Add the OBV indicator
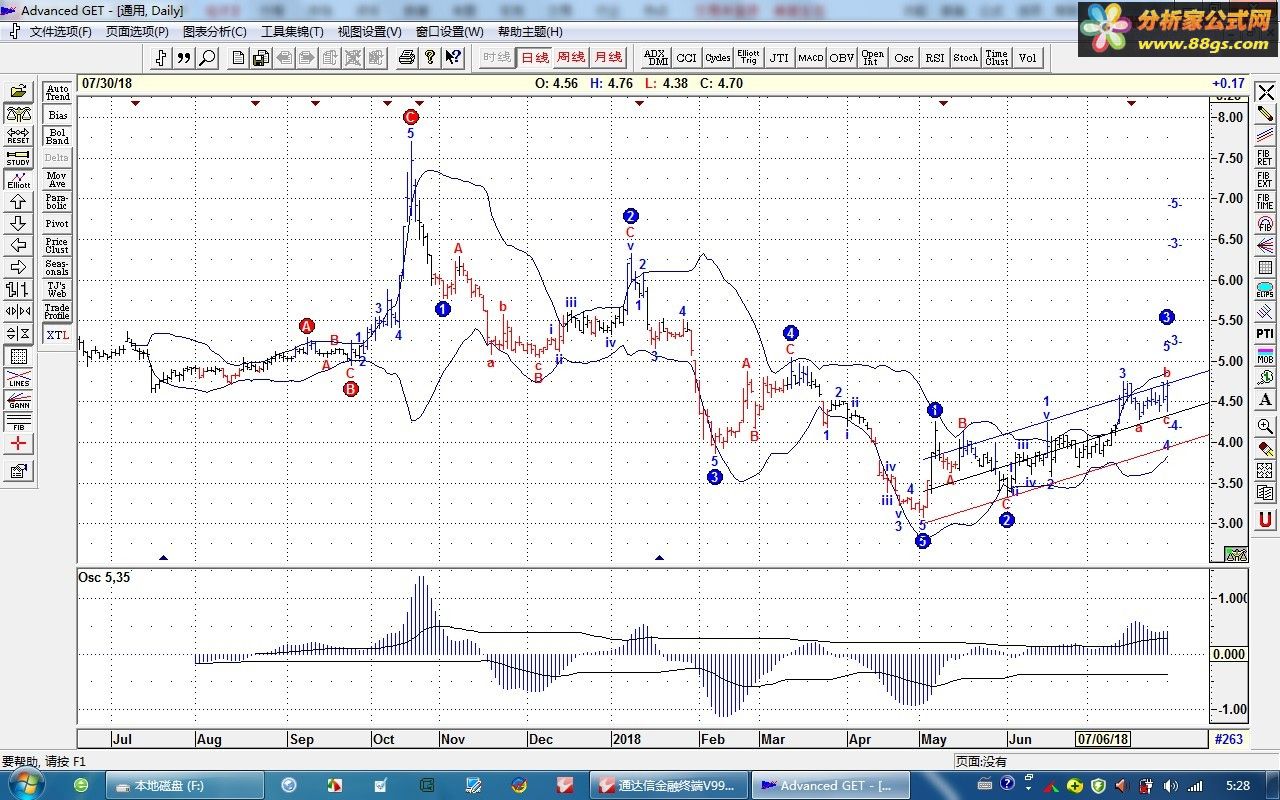The height and width of the screenshot is (800, 1280). coord(842,58)
